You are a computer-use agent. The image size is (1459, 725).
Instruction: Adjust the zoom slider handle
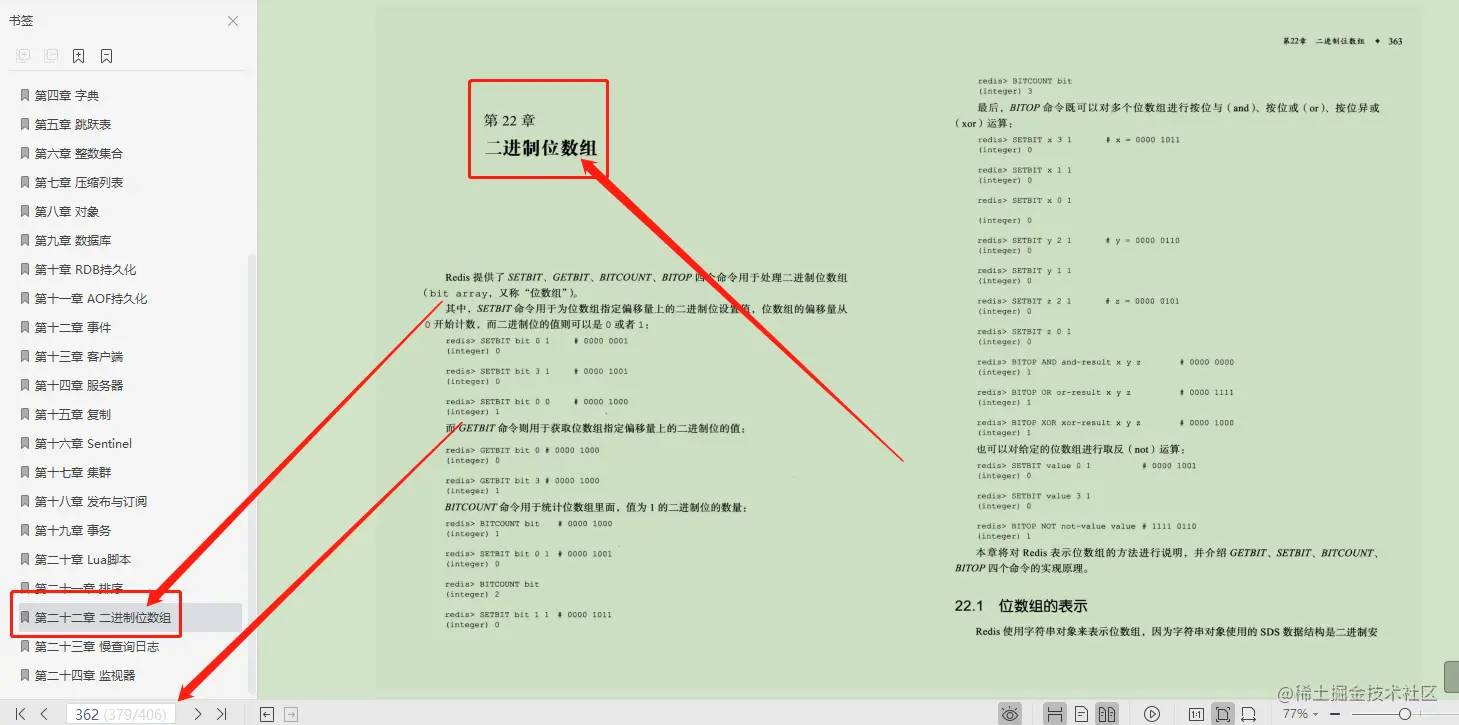[1405, 714]
